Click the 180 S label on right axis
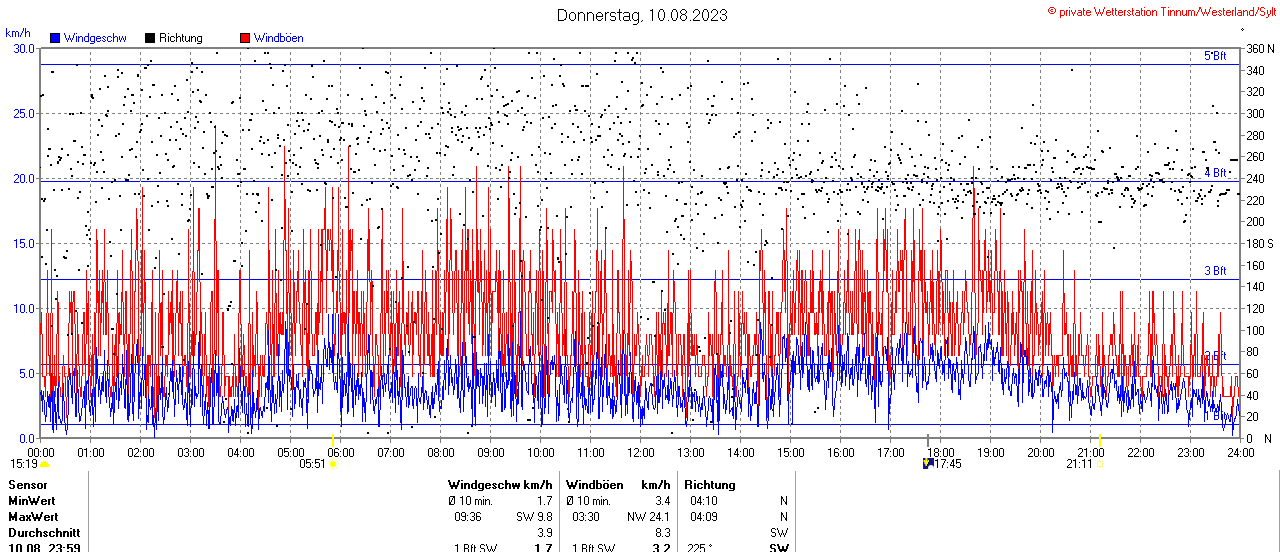This screenshot has height=552, width=1280. point(1259,243)
